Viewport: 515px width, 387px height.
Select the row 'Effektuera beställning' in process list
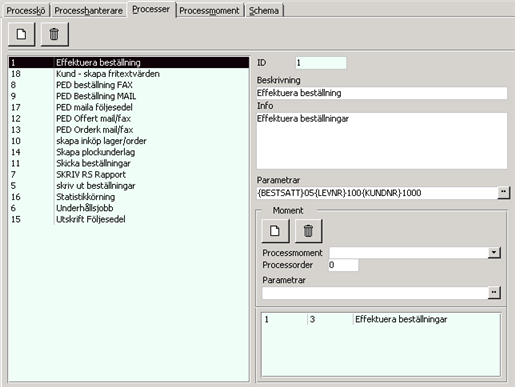[129, 63]
